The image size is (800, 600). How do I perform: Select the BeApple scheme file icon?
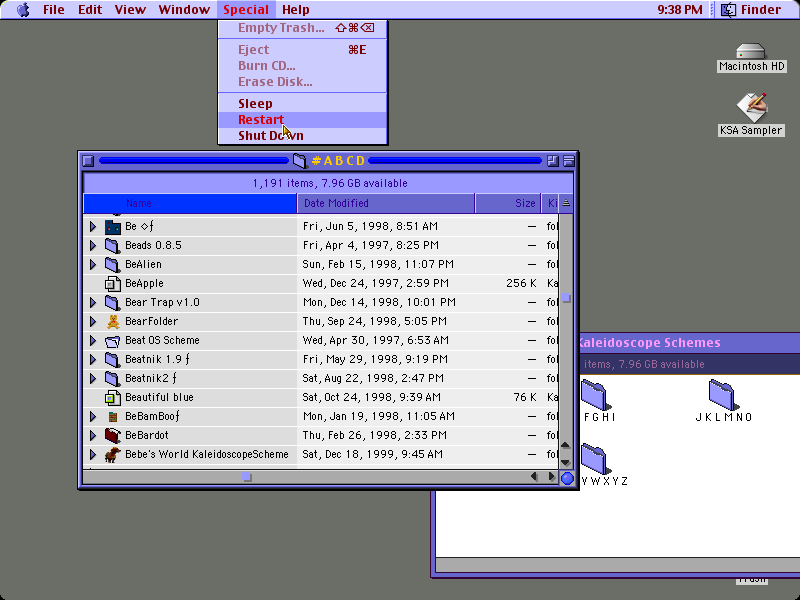pos(113,284)
